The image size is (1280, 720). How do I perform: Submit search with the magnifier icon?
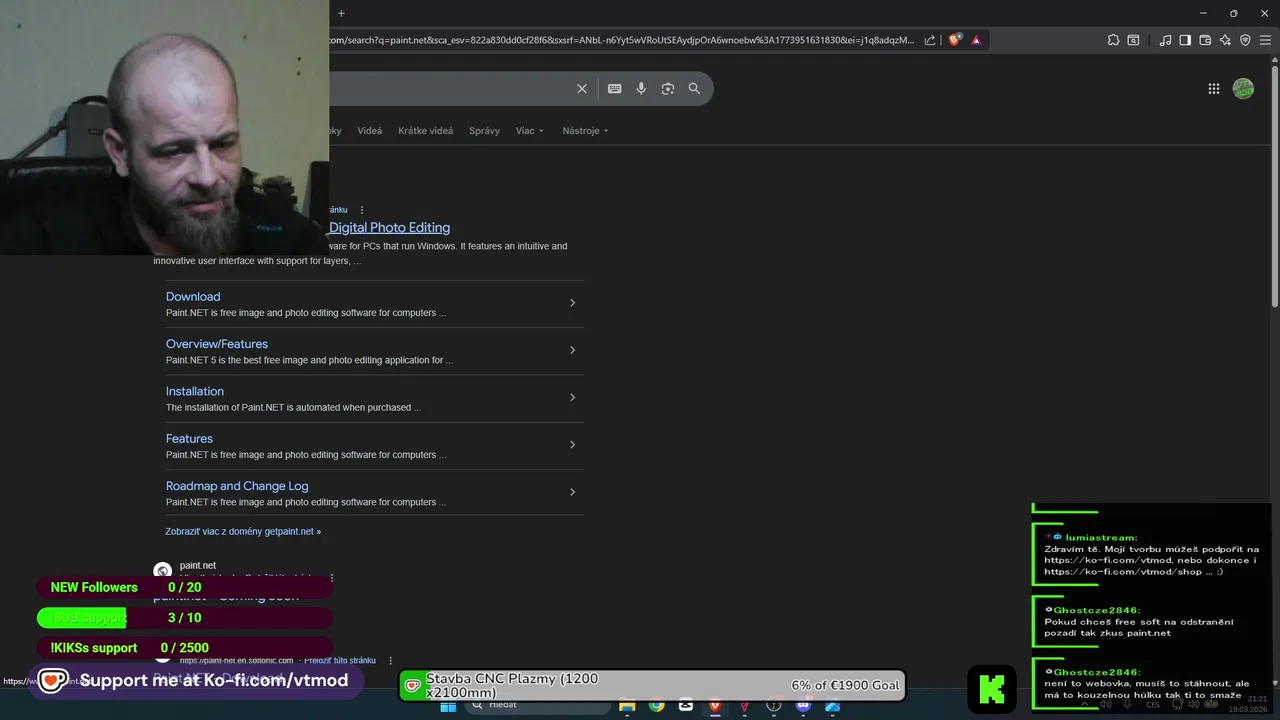tap(694, 89)
